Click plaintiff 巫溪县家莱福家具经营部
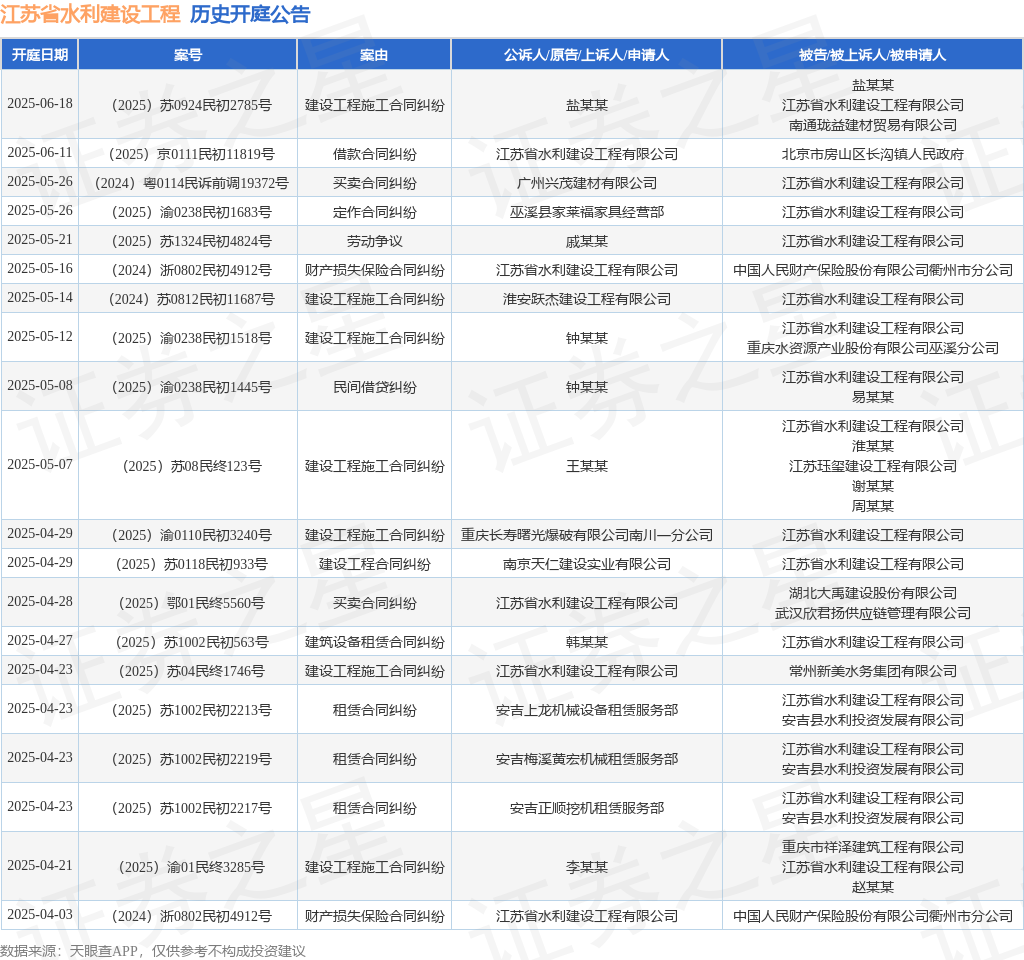The image size is (1024, 960). [x=586, y=212]
